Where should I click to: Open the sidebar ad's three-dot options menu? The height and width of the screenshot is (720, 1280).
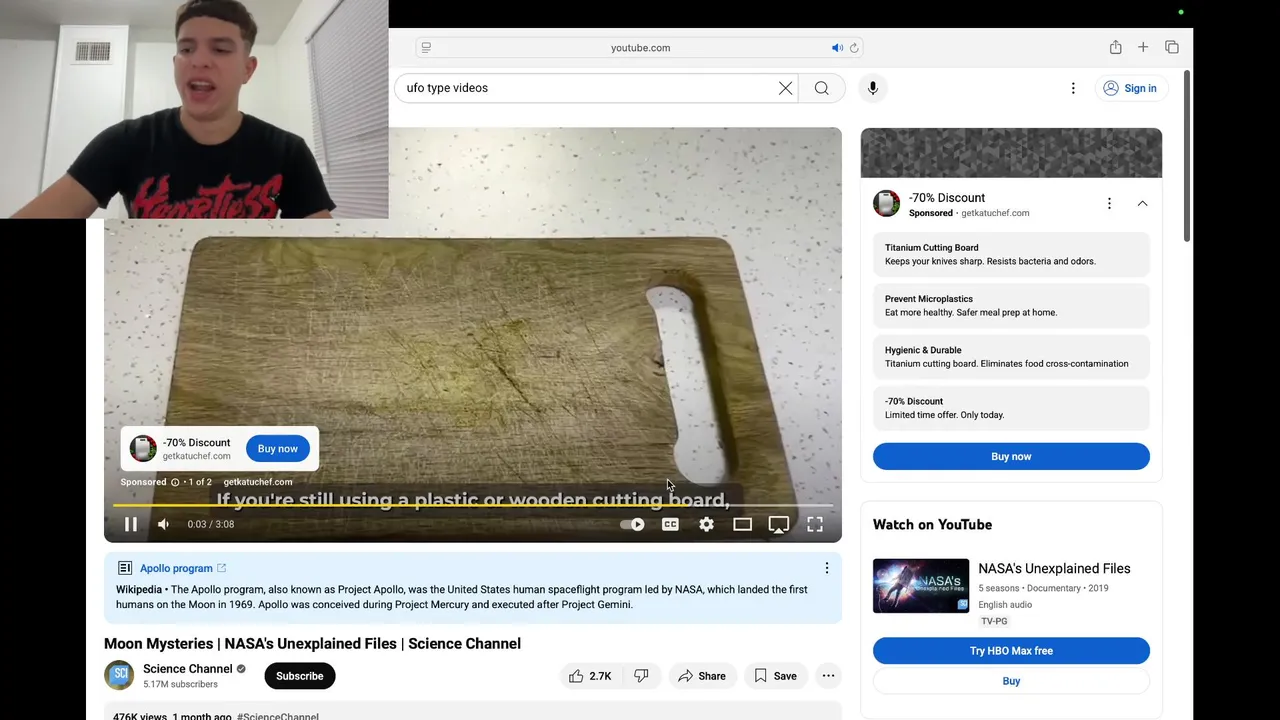point(1109,204)
